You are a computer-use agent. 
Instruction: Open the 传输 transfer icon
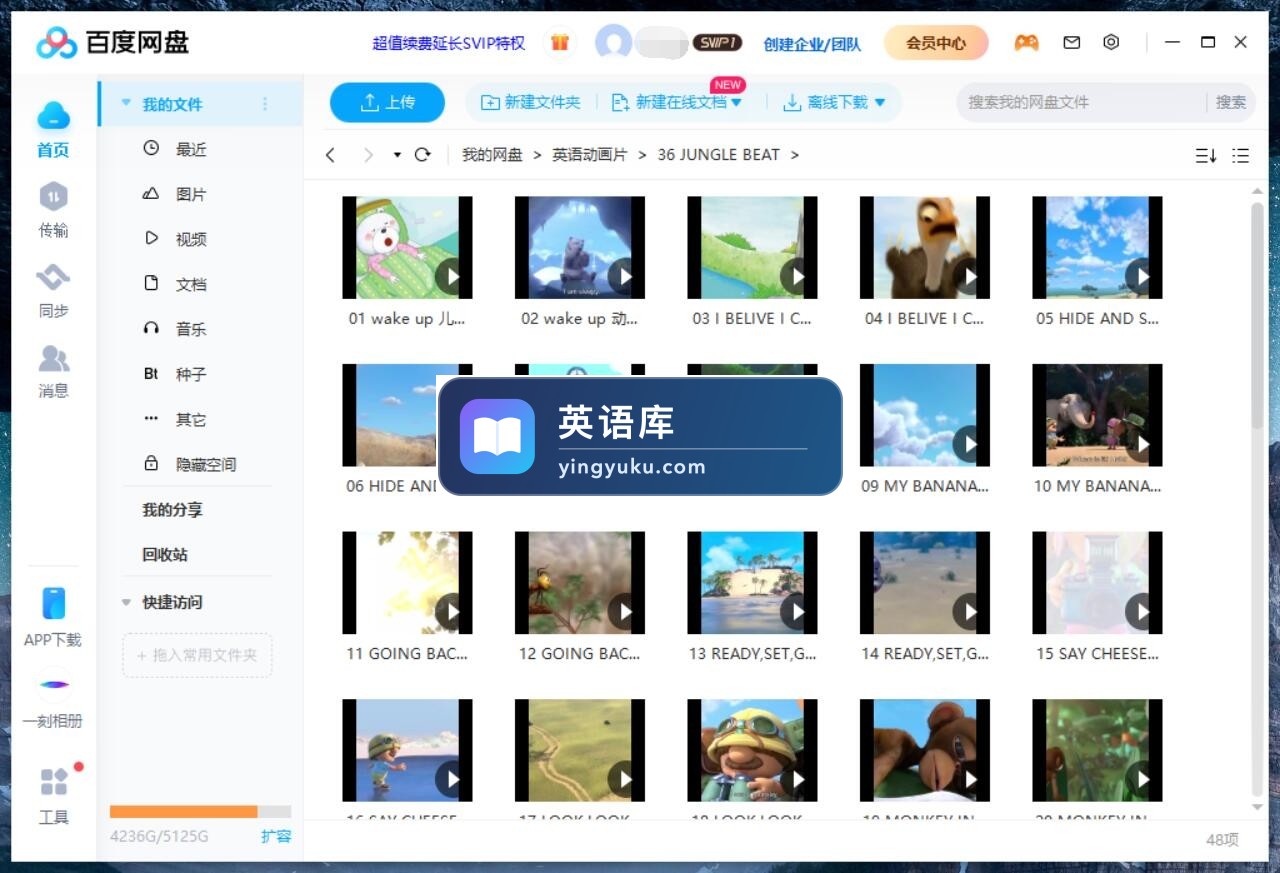point(53,196)
